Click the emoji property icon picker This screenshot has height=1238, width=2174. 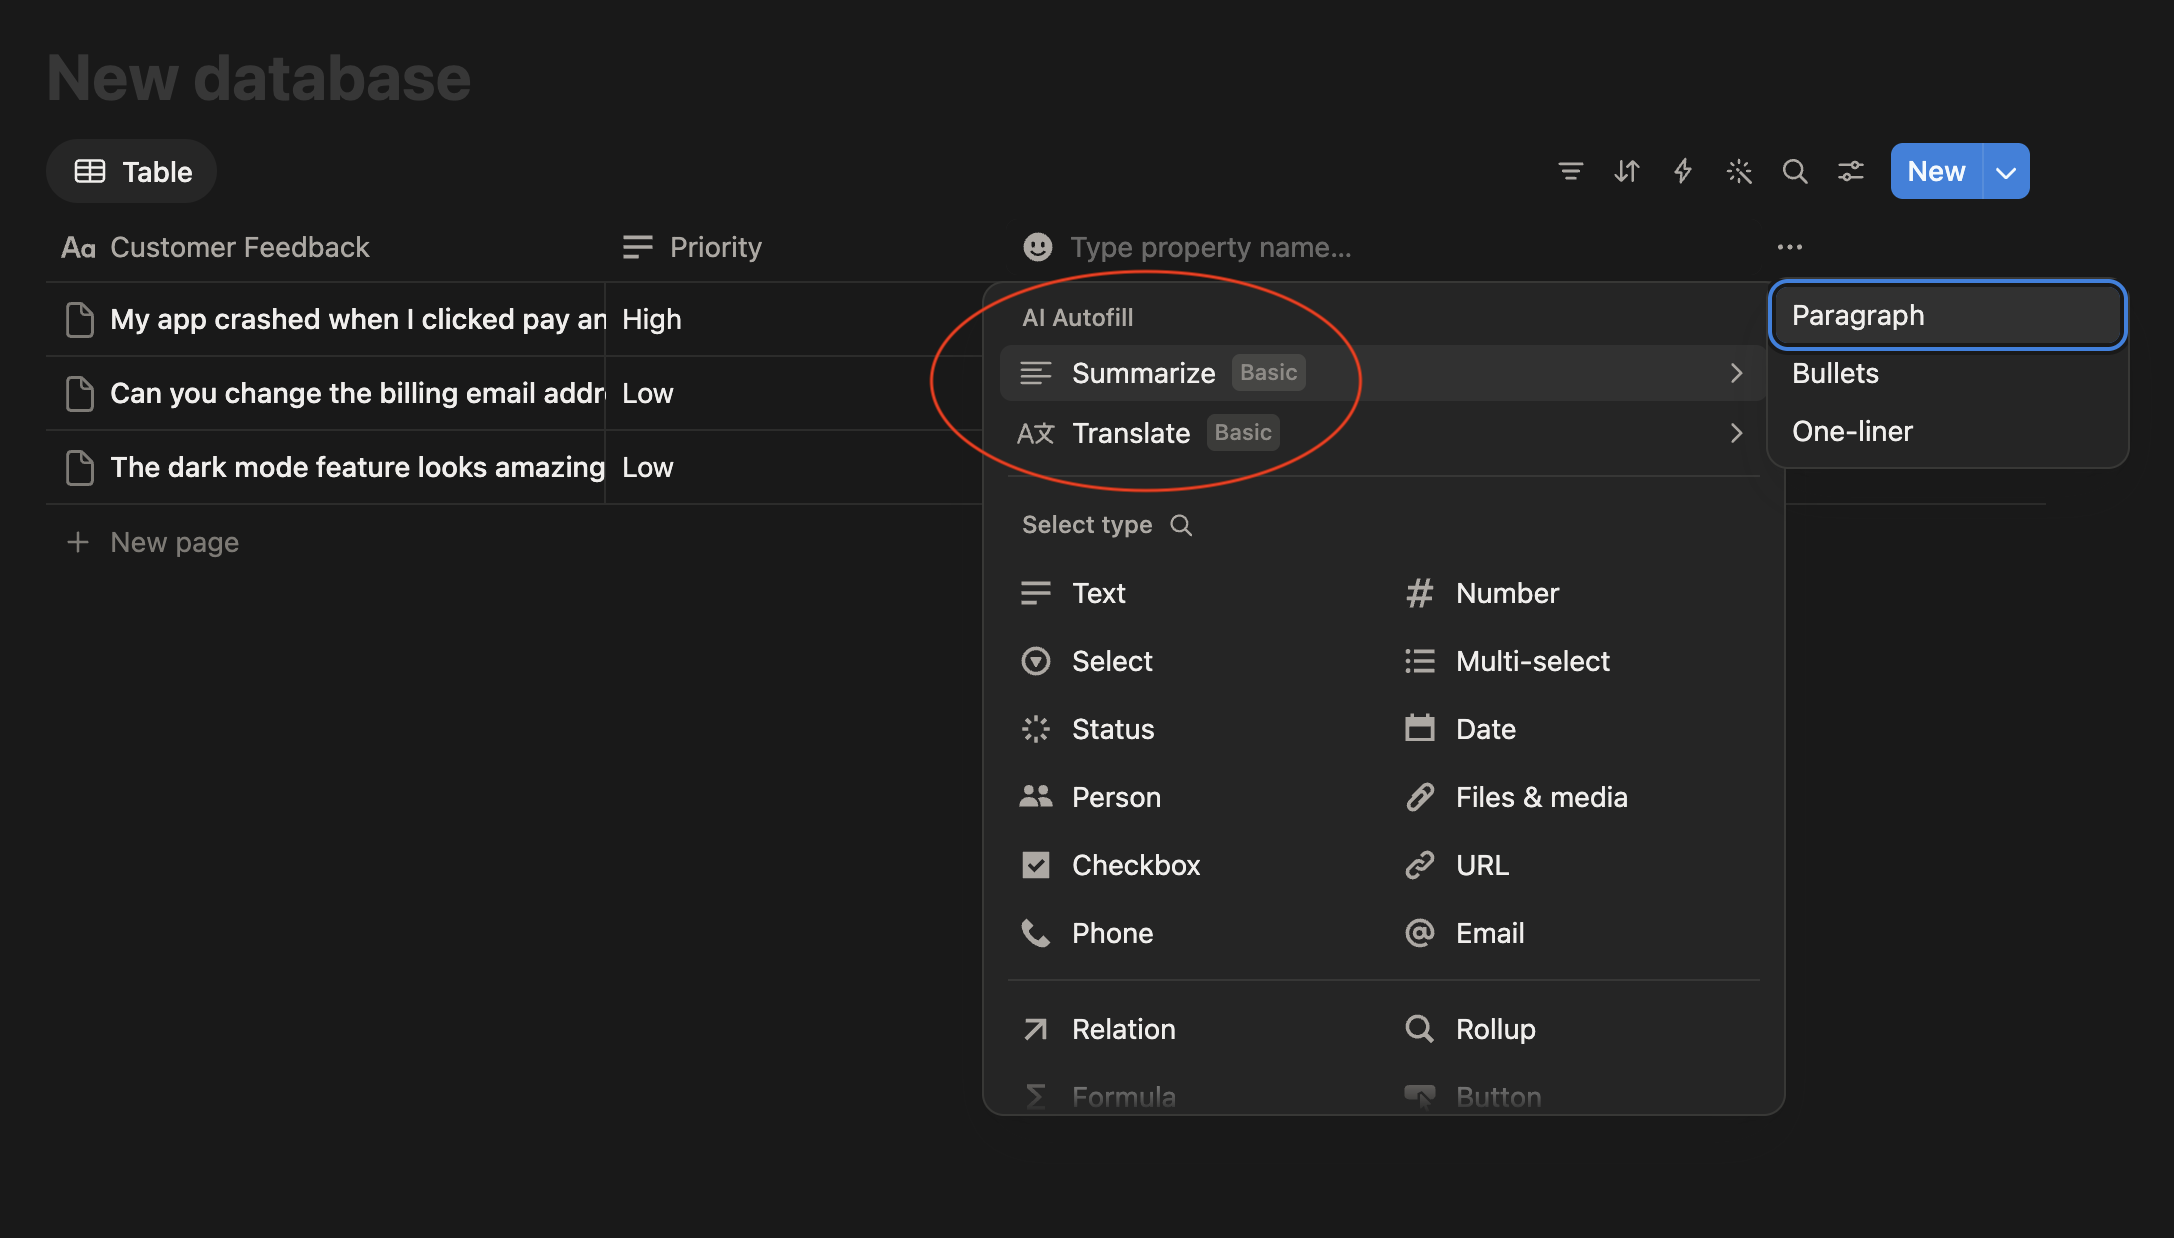1038,247
